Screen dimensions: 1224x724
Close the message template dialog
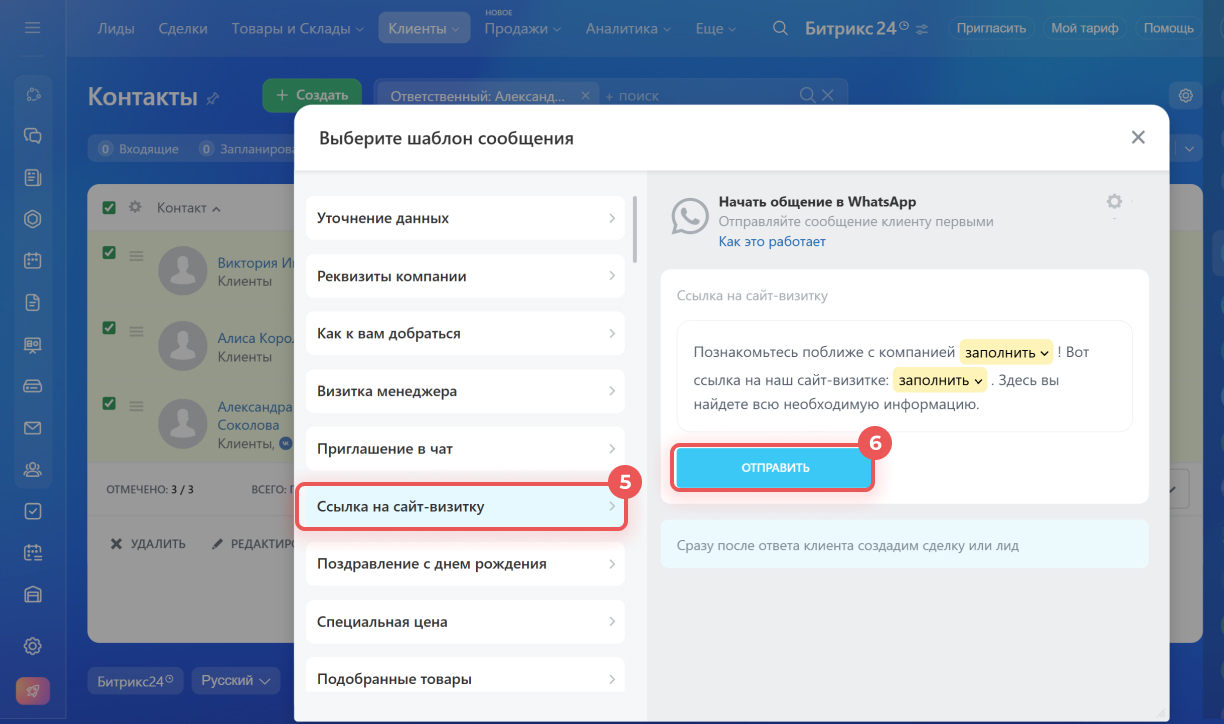pos(1138,138)
